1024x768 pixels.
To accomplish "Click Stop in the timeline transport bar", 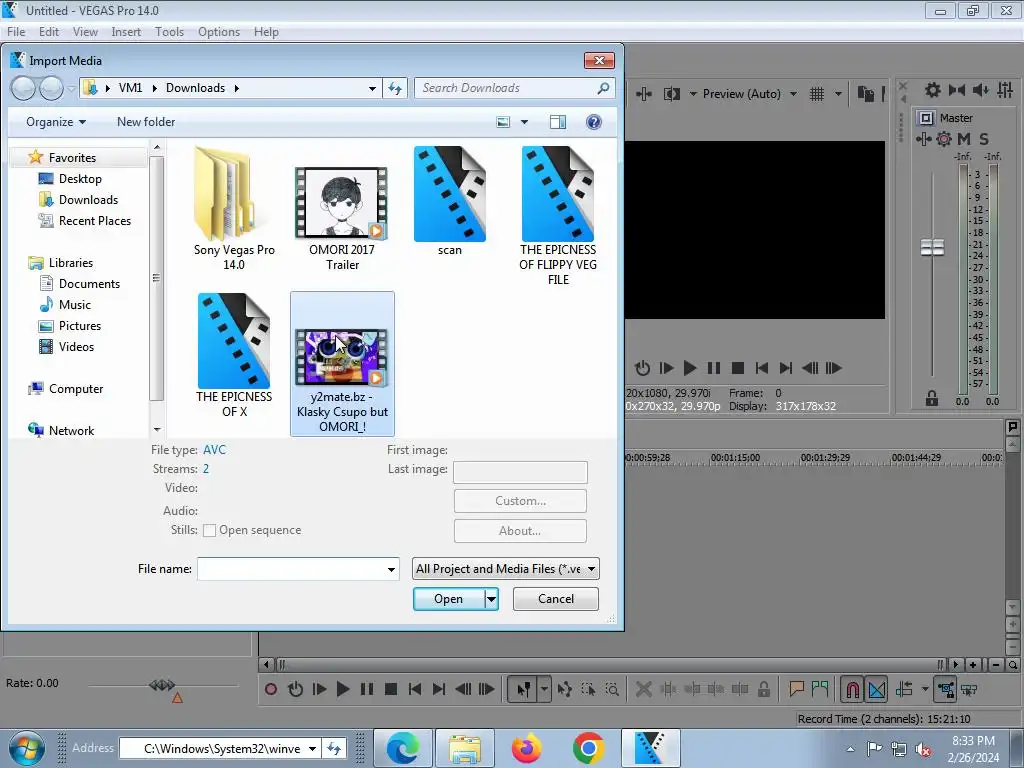I will tap(391, 689).
